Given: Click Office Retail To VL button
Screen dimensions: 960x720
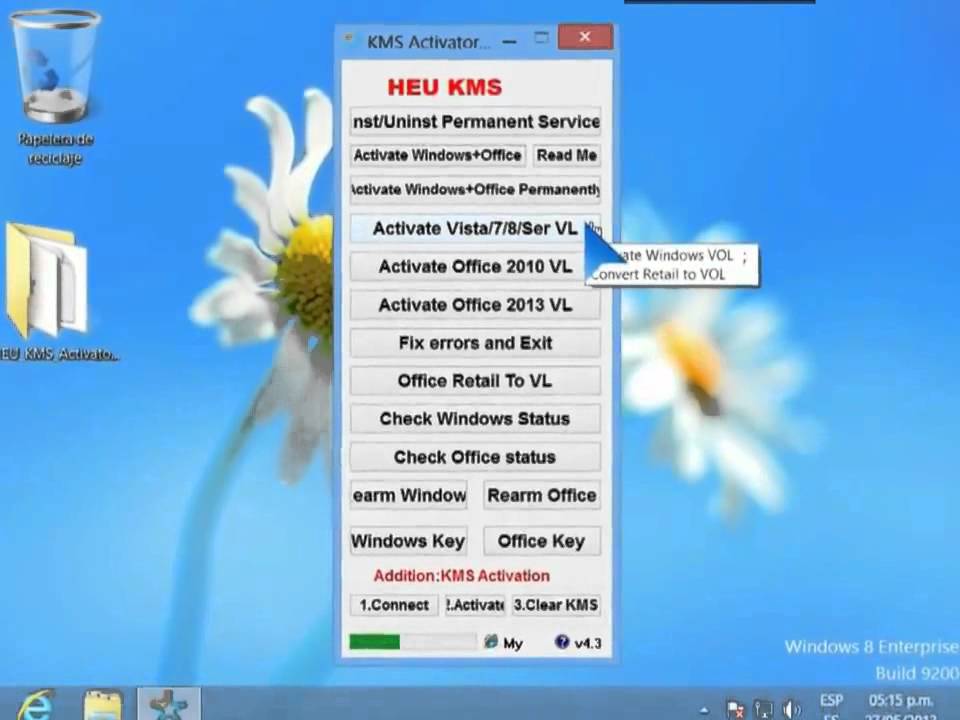Looking at the screenshot, I should click(475, 381).
